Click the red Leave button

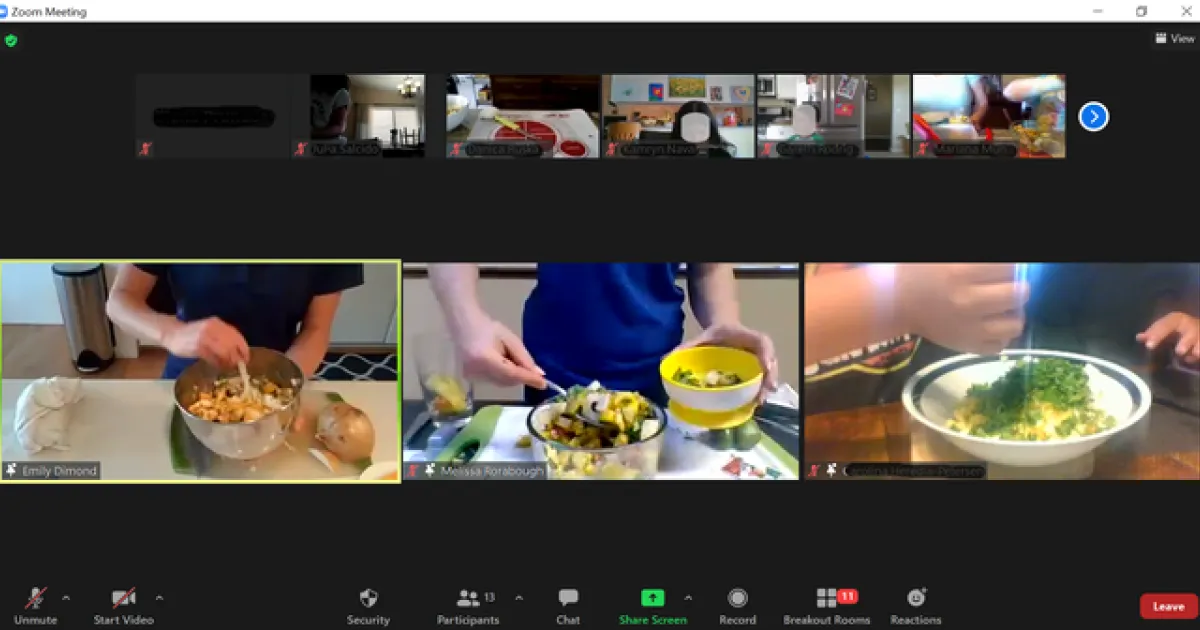point(1167,606)
